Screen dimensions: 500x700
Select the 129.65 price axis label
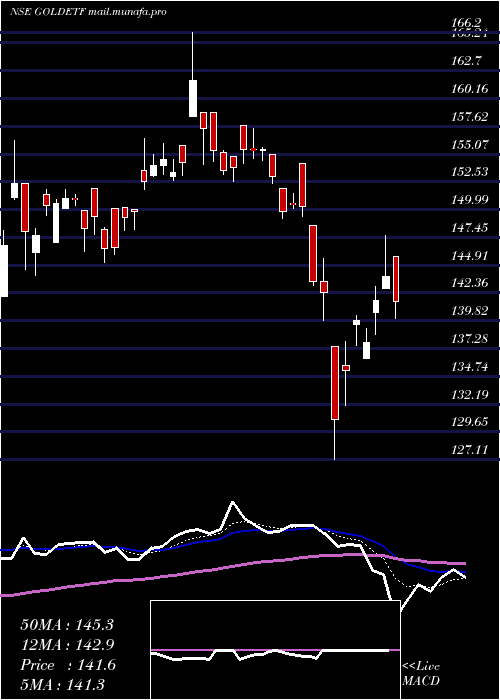[x=469, y=422]
